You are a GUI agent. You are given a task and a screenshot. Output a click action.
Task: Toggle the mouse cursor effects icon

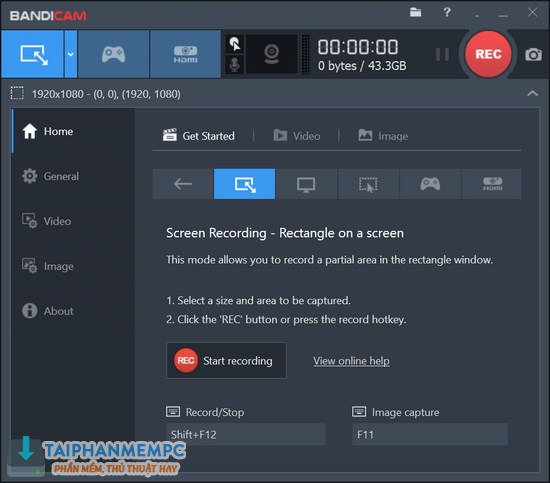click(235, 44)
